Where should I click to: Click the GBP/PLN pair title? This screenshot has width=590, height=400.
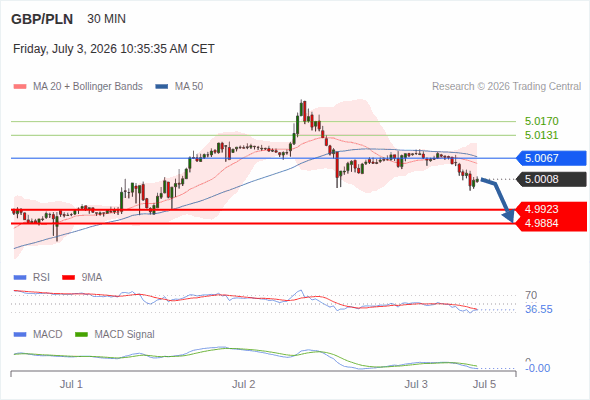[x=42, y=19]
